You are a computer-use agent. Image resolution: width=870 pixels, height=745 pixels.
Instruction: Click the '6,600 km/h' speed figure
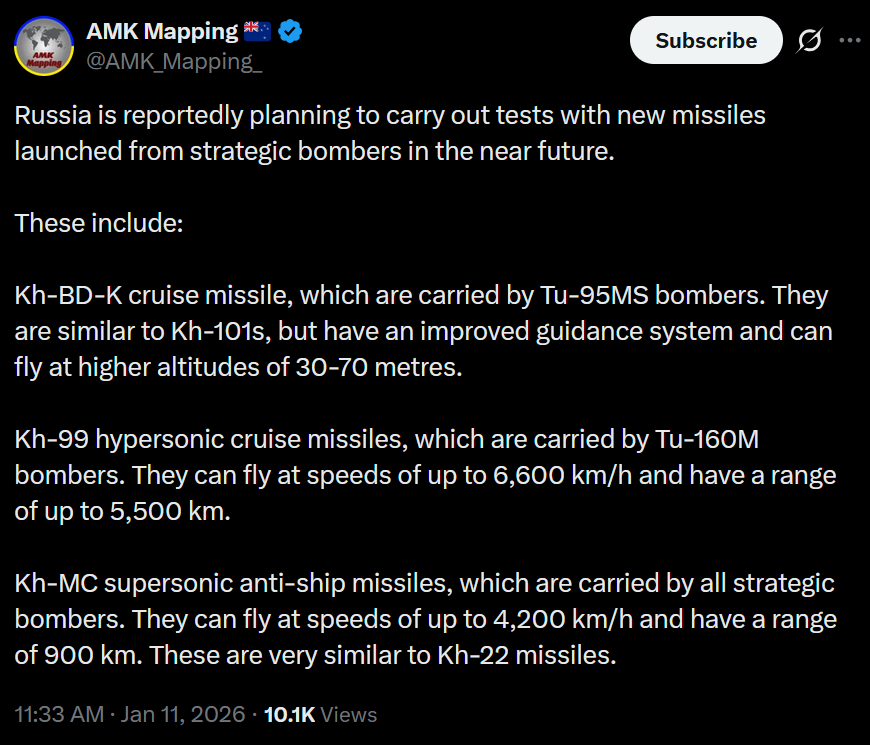click(562, 475)
